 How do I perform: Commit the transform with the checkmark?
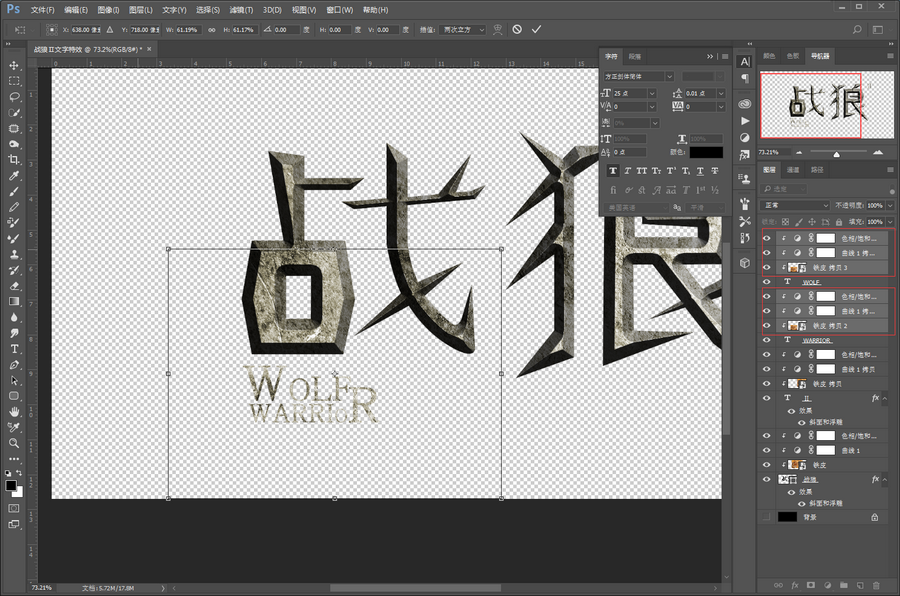click(x=537, y=30)
